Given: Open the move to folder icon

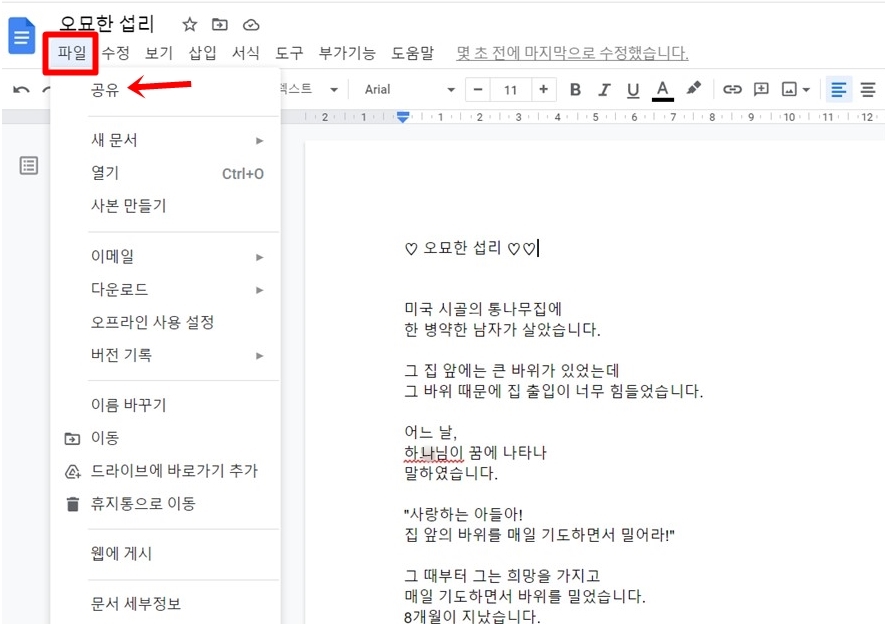Looking at the screenshot, I should pos(218,23).
